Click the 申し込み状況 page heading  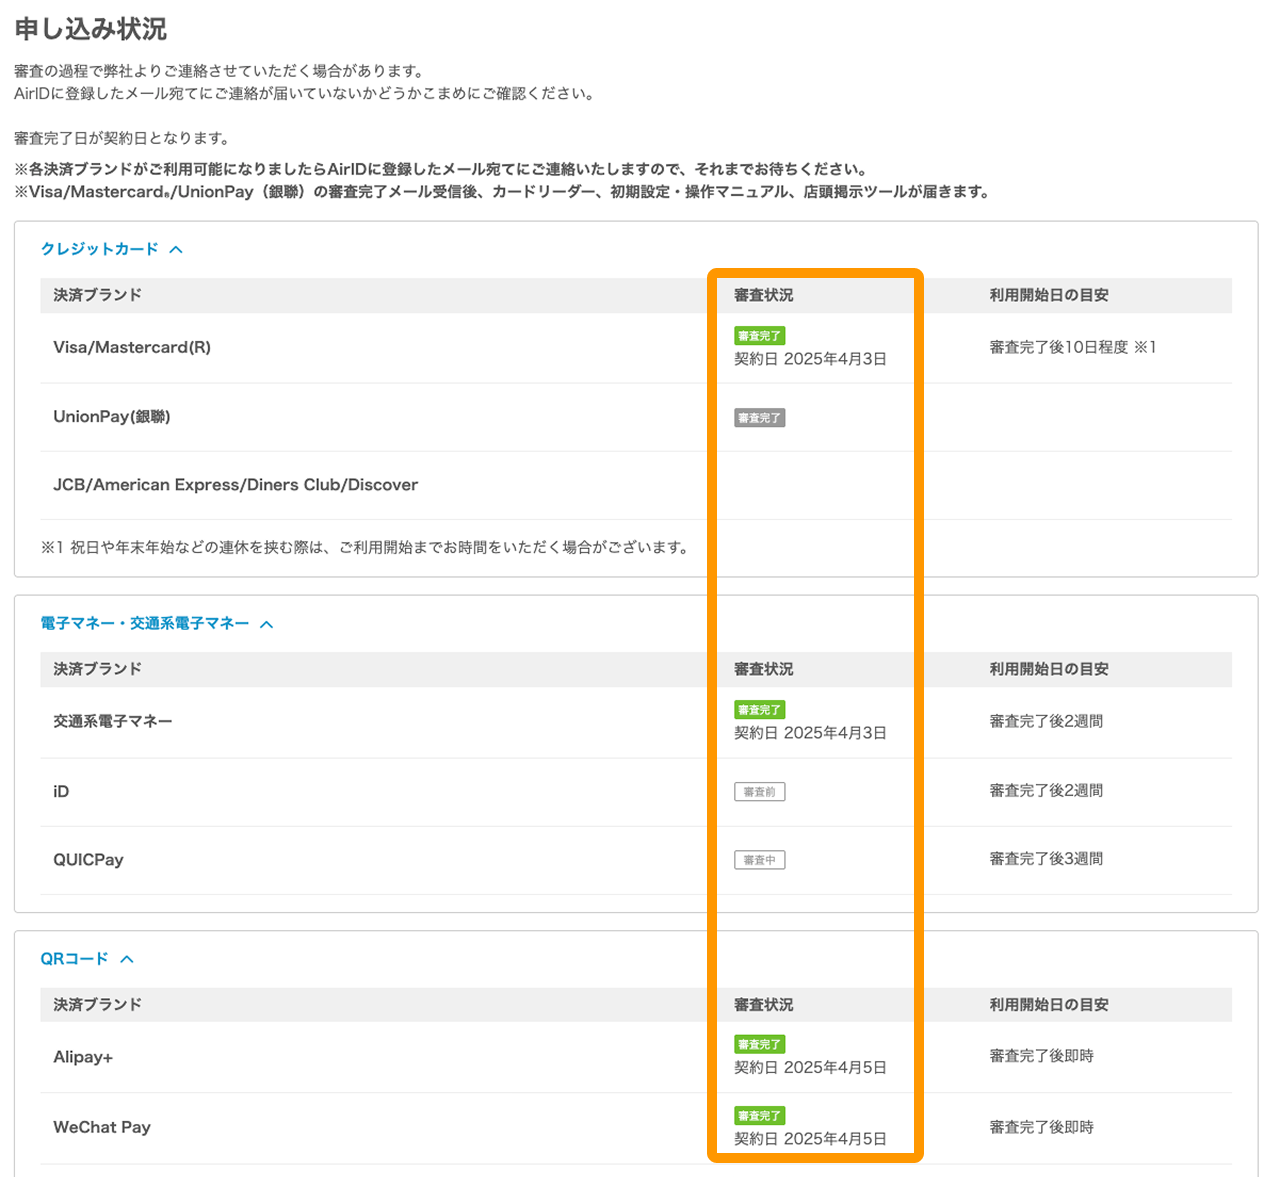tap(90, 29)
